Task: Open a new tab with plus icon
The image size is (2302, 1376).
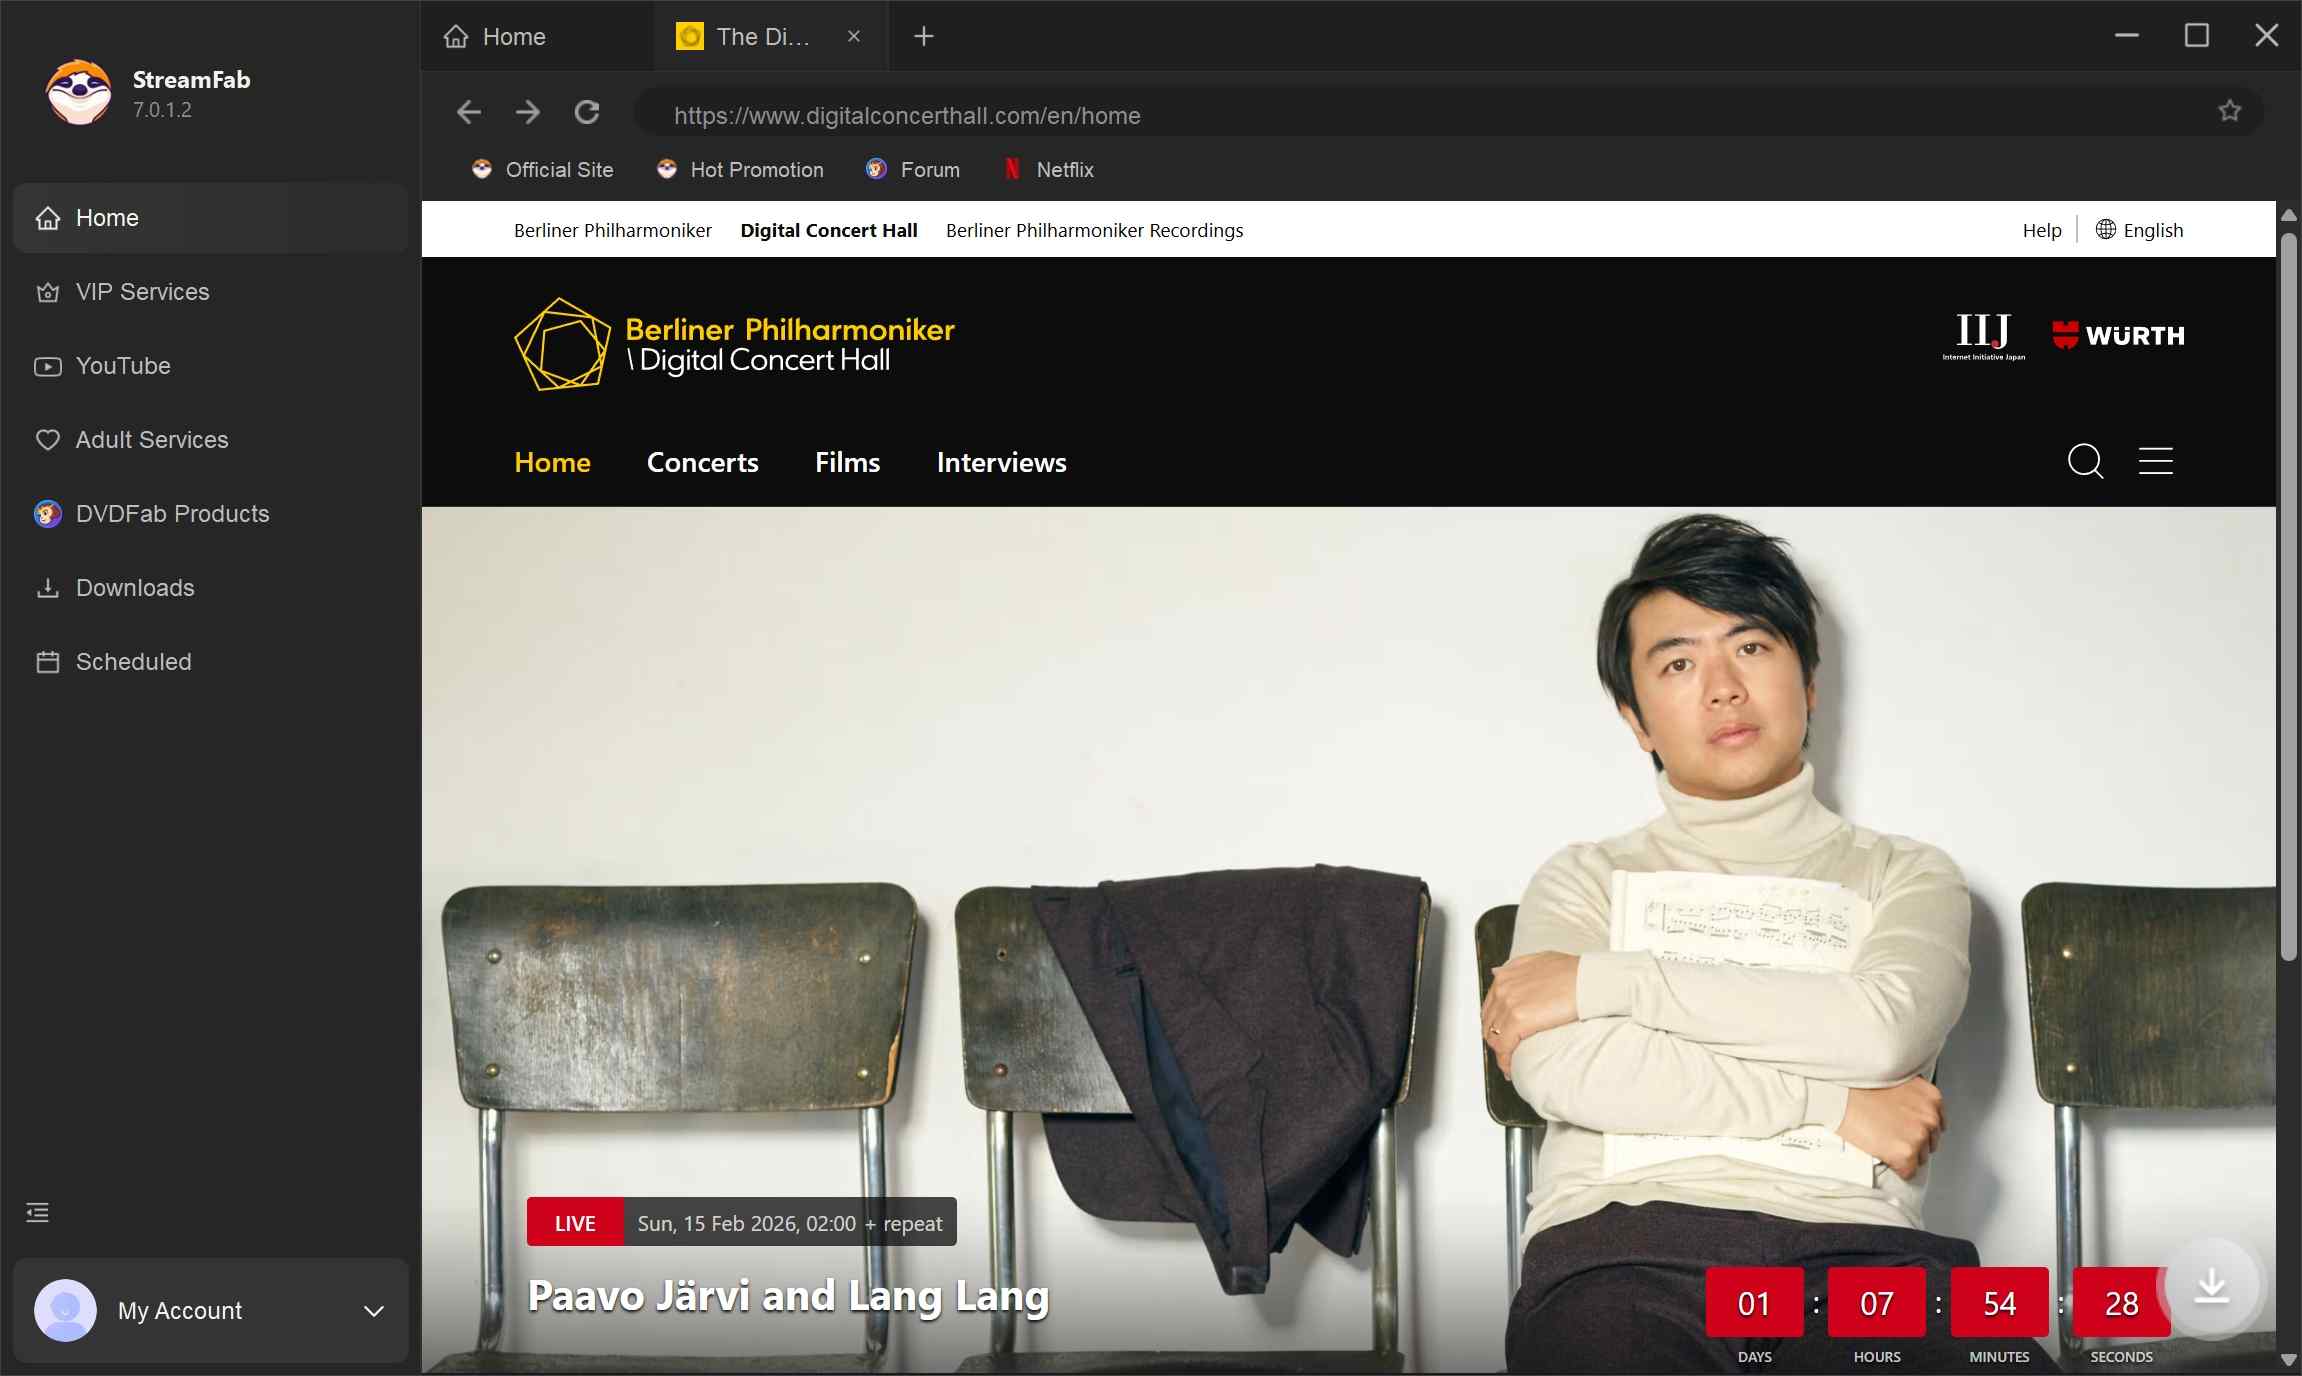Action: (923, 37)
